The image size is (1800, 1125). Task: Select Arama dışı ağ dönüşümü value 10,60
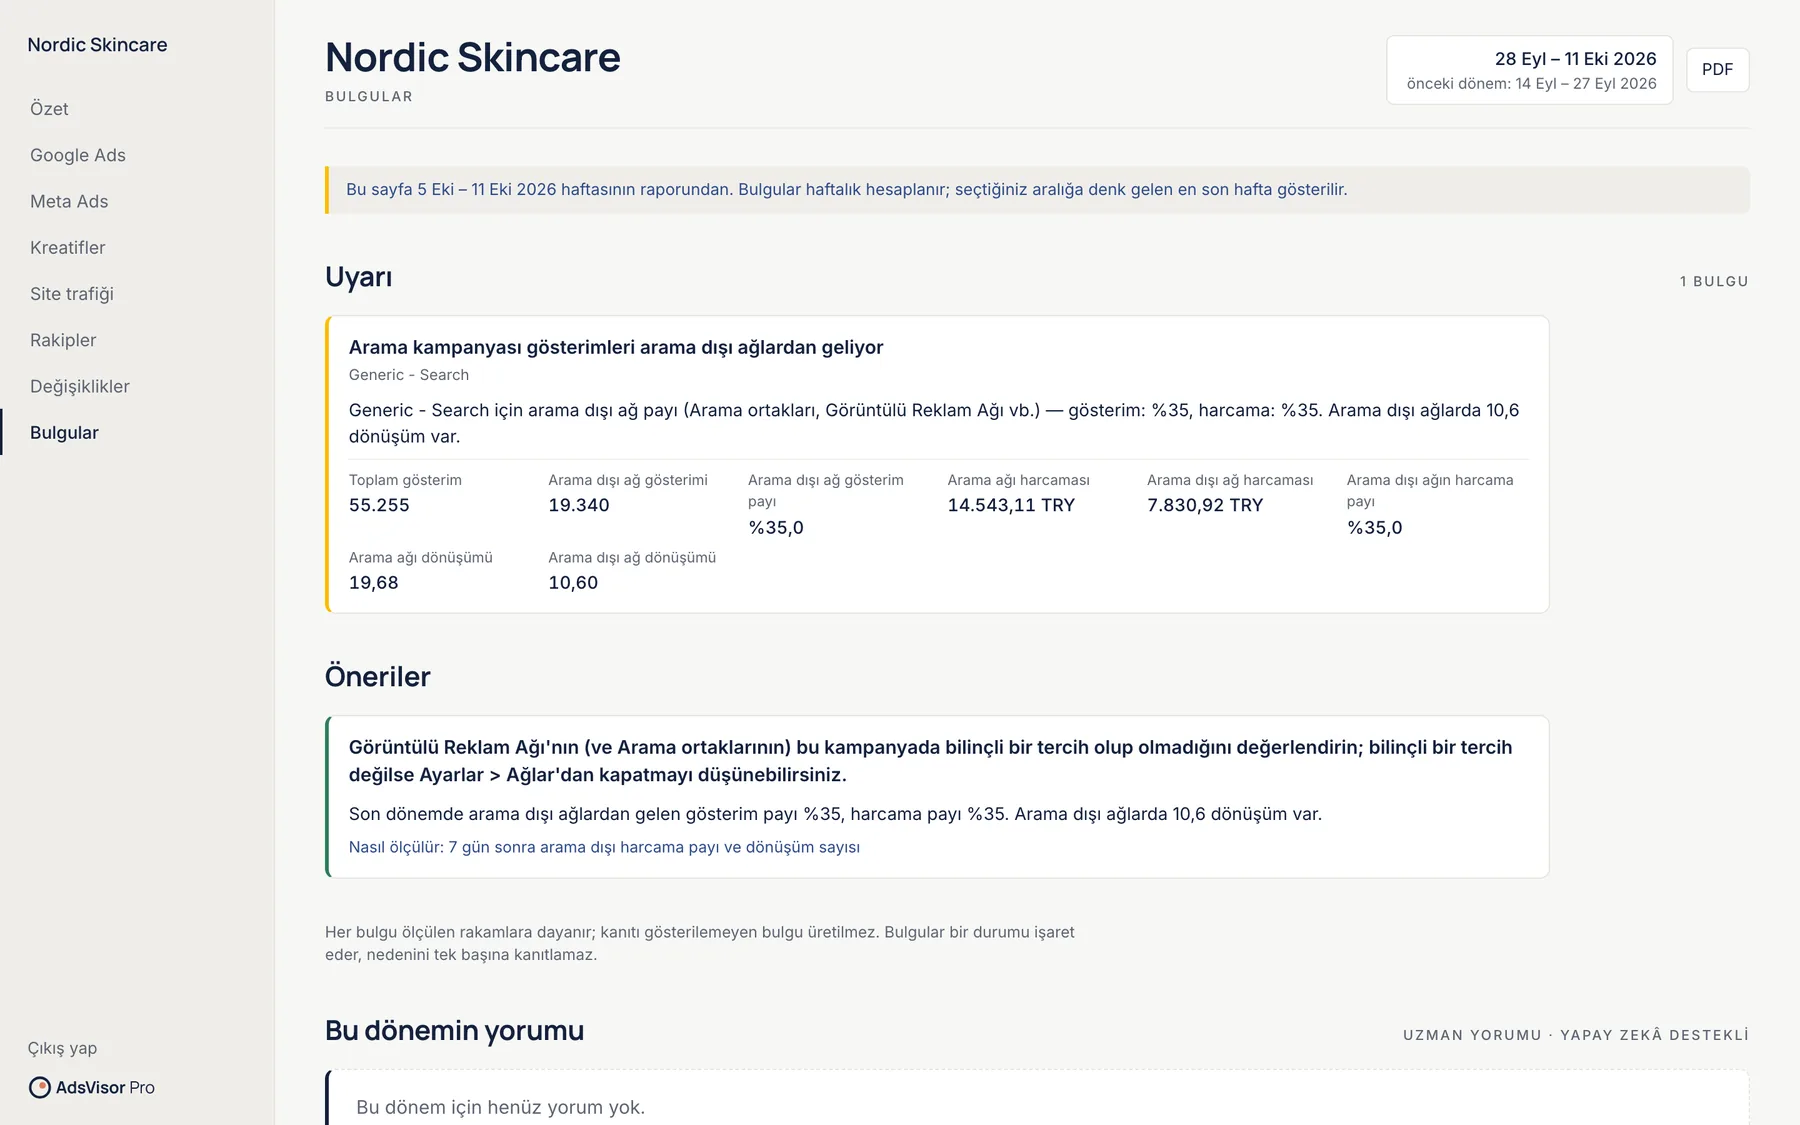[x=573, y=582]
